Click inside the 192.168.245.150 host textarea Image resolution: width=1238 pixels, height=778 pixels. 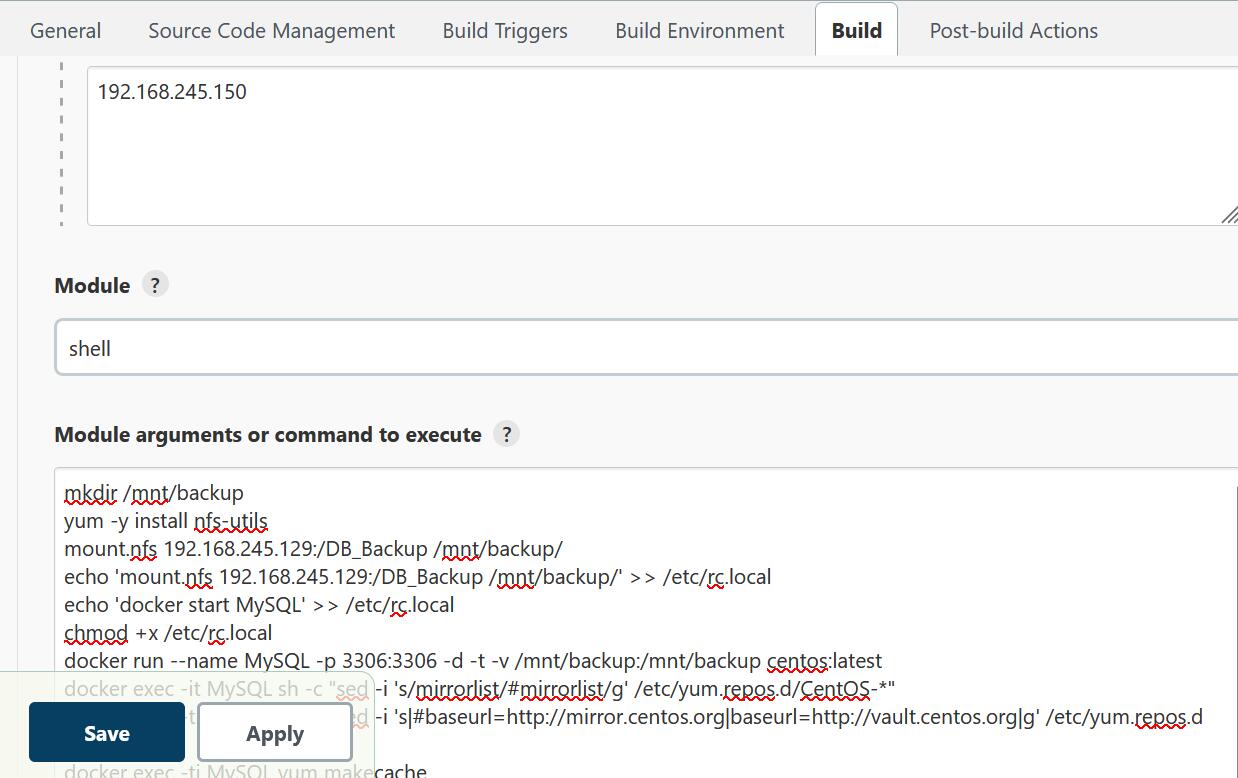pos(662,146)
